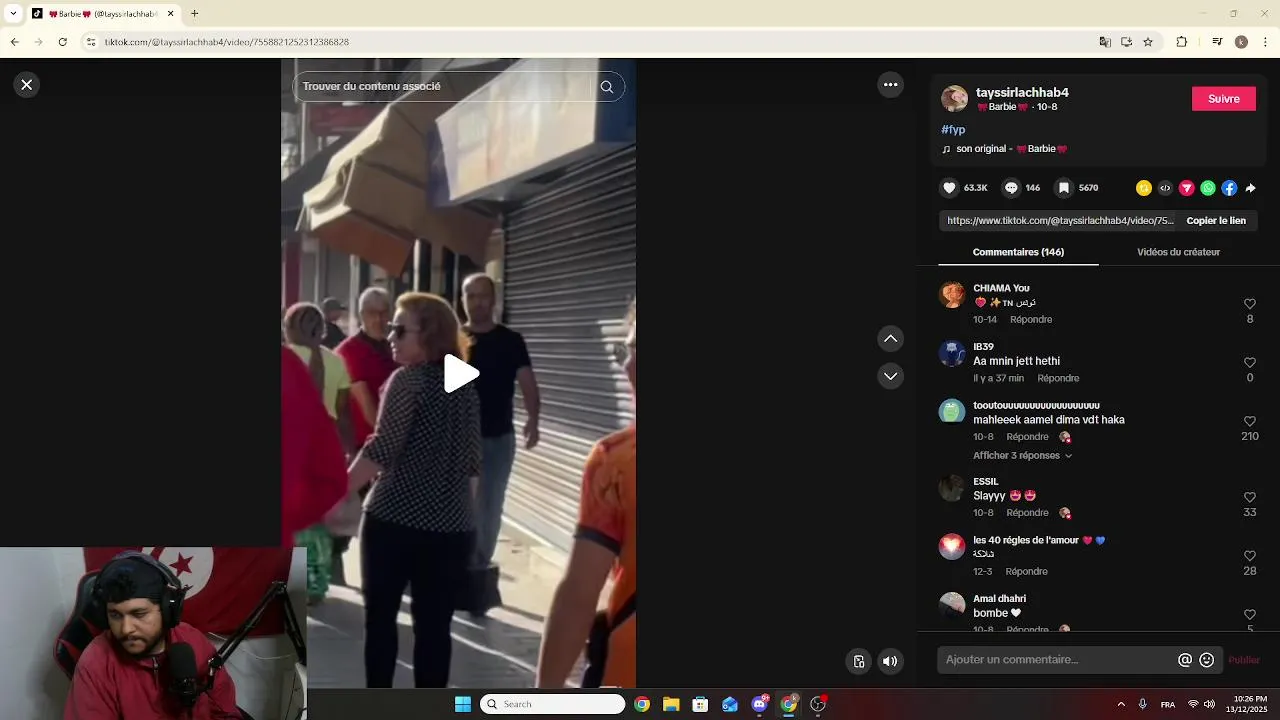Go to next video with down arrow

[x=890, y=376]
